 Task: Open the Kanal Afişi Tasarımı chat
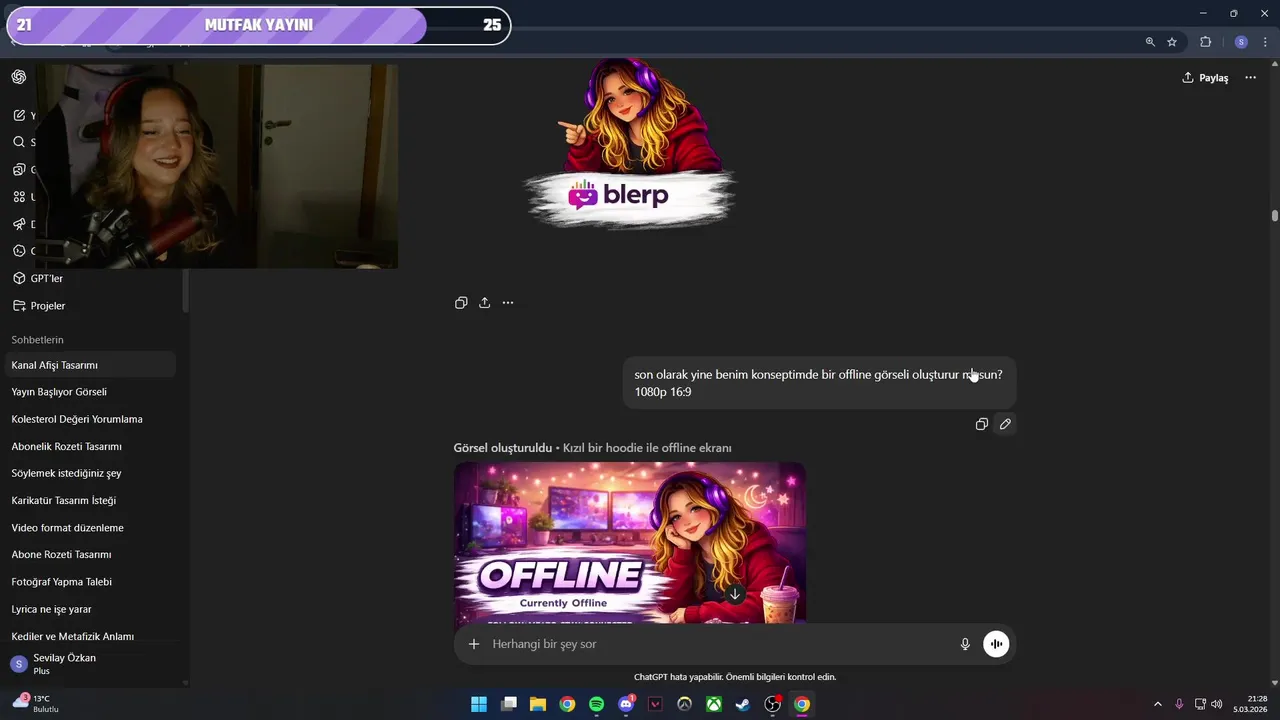click(x=90, y=365)
